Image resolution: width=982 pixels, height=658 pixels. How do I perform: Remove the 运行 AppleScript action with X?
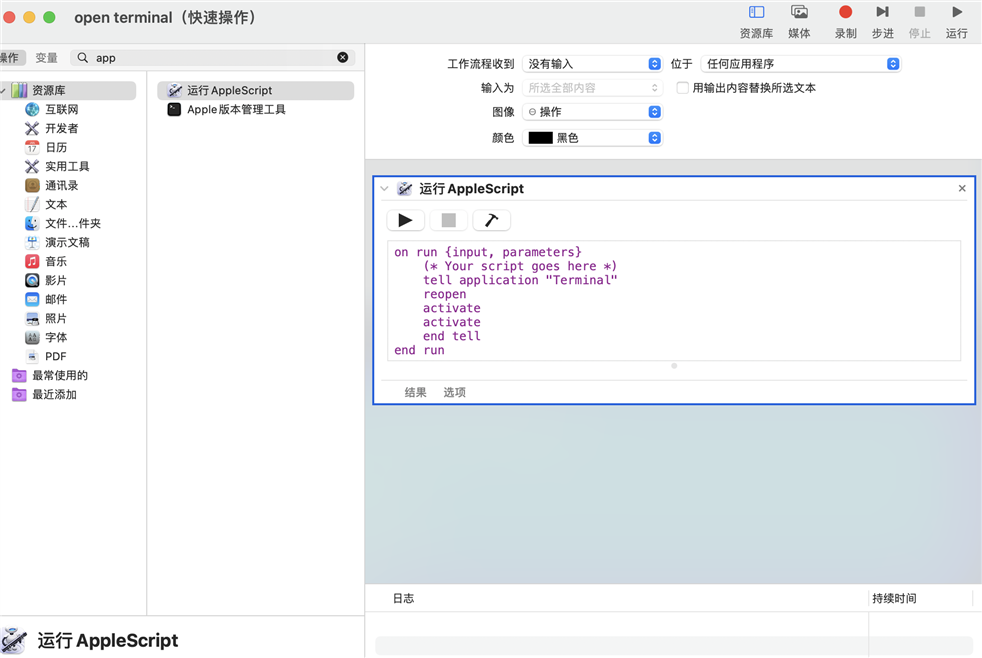tap(962, 188)
